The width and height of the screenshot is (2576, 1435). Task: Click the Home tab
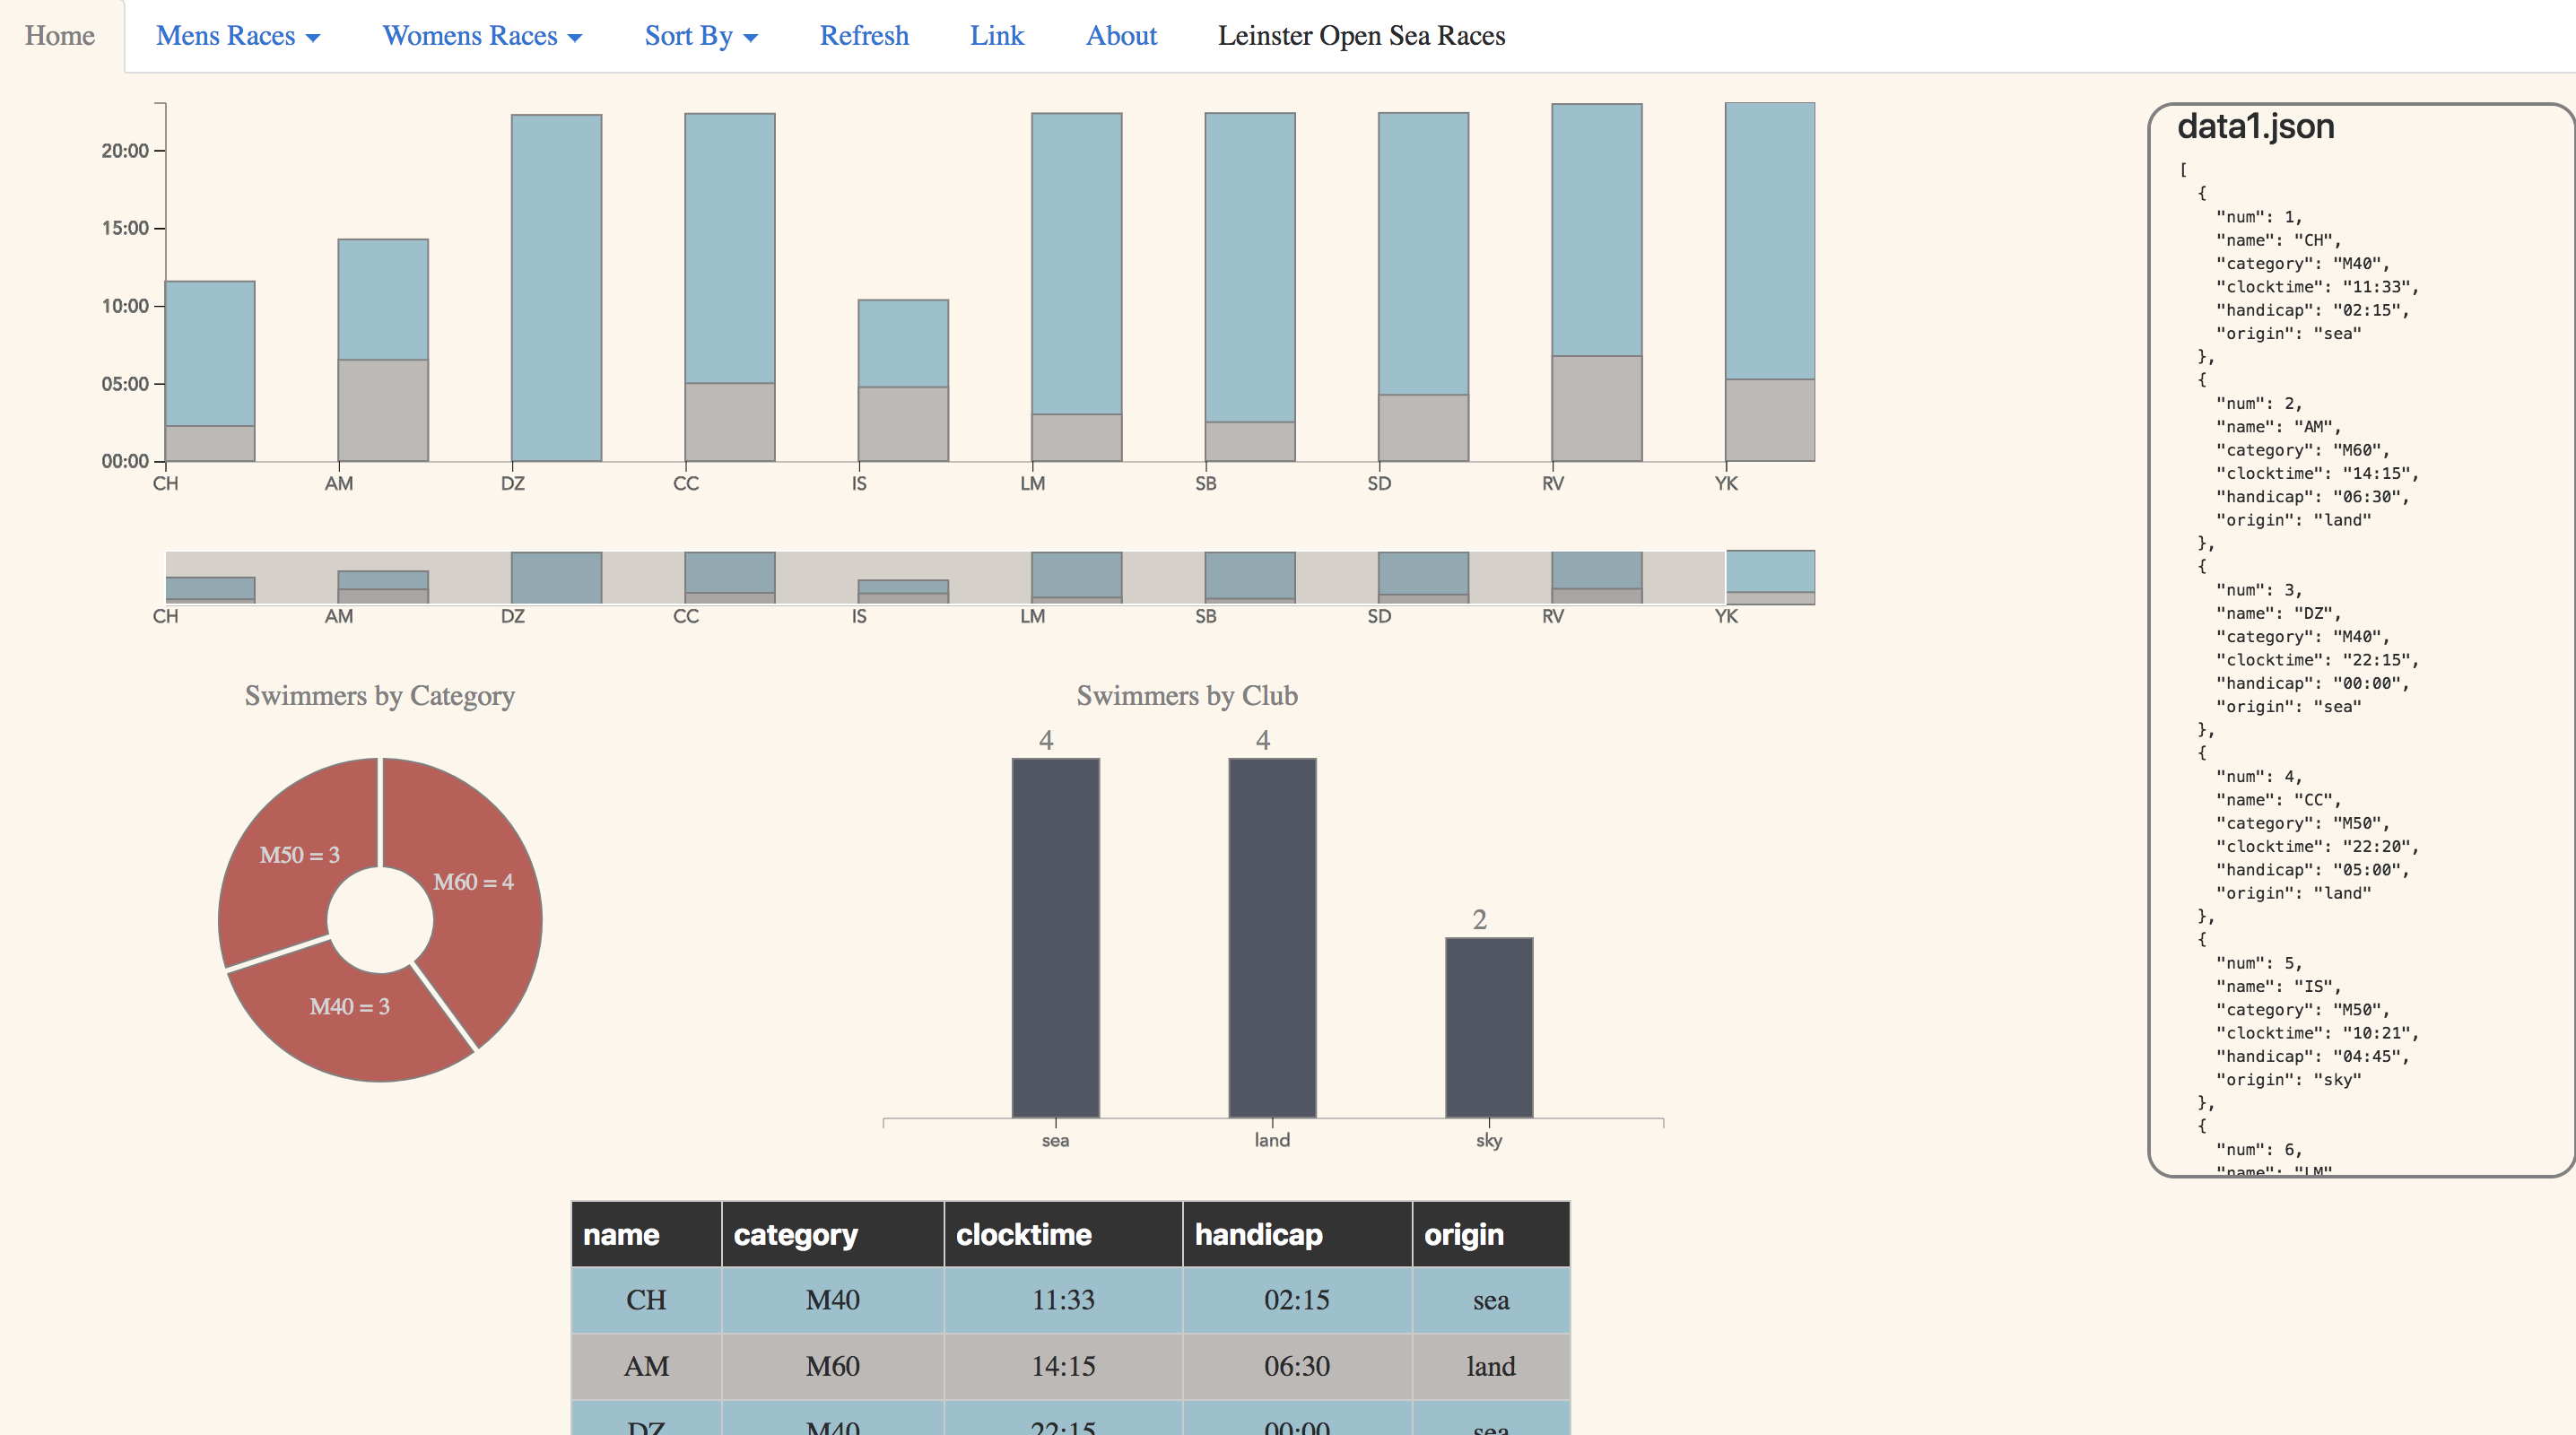tap(60, 36)
